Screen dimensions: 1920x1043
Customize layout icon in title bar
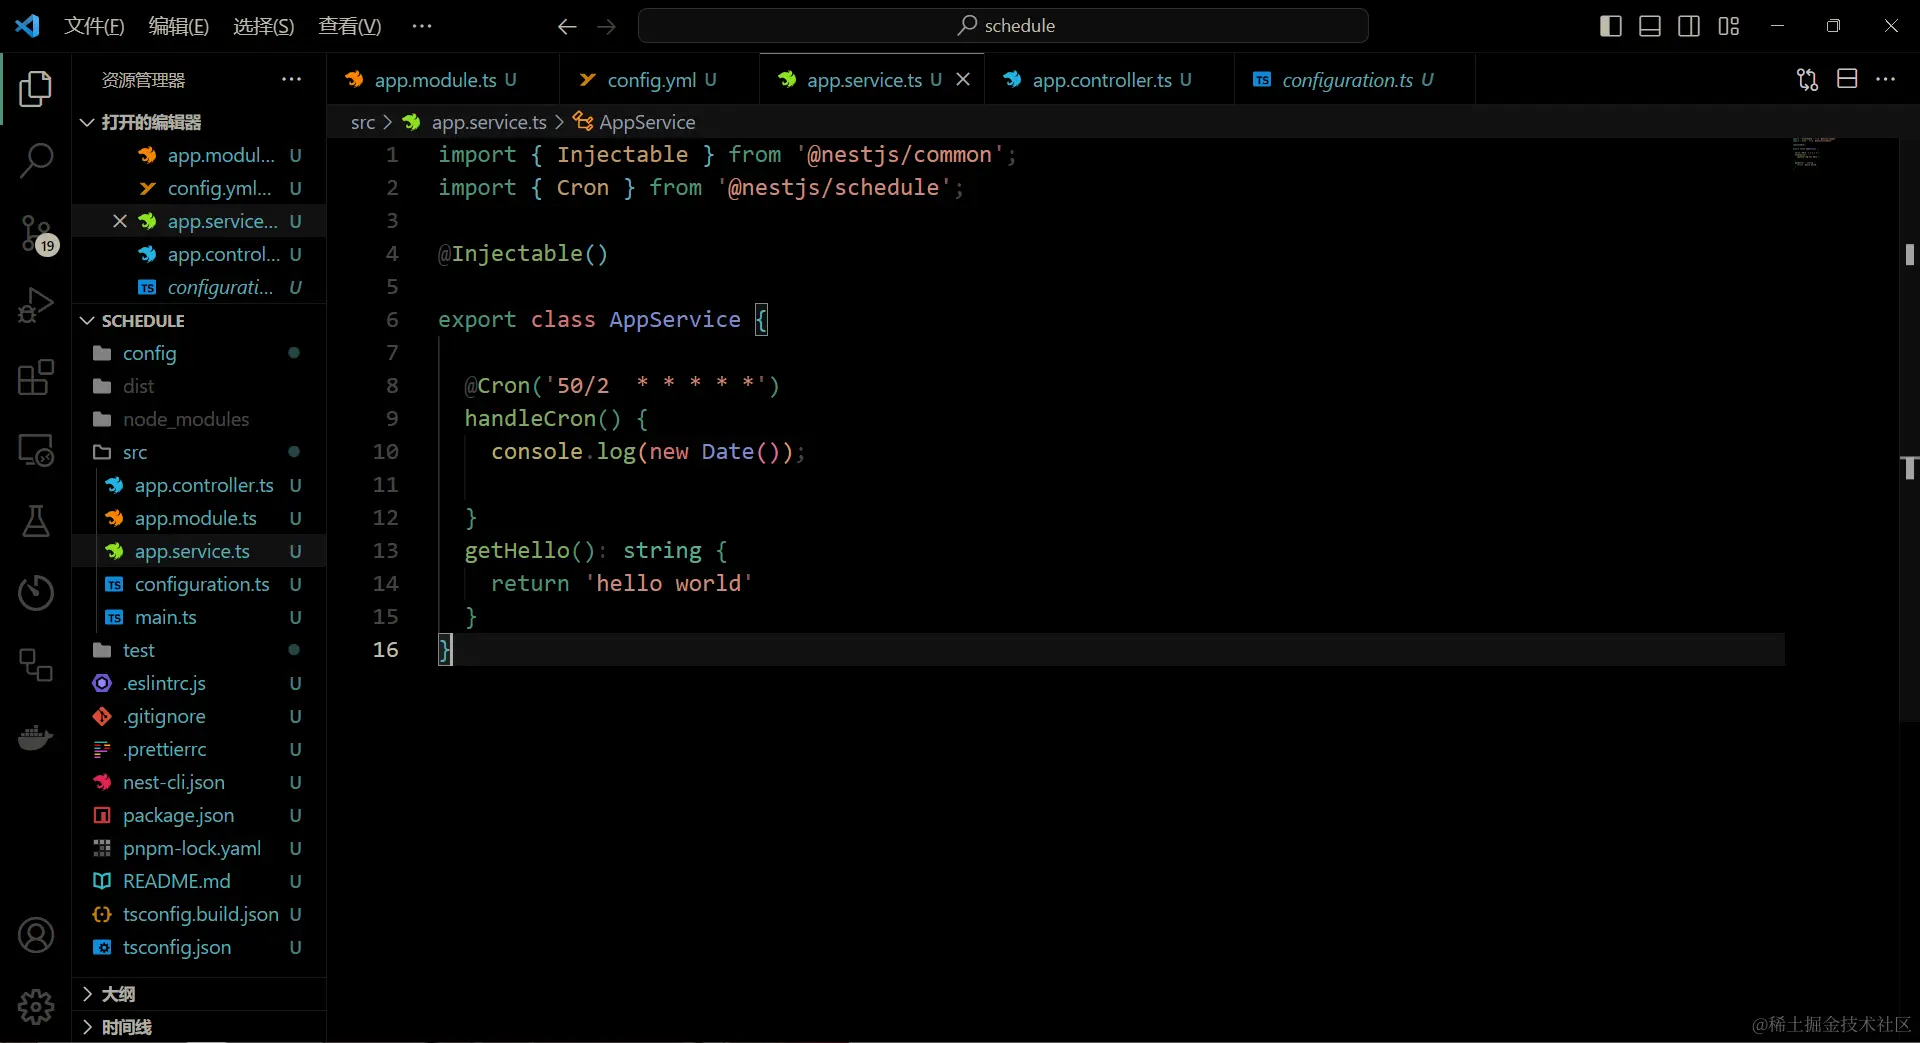[1729, 26]
